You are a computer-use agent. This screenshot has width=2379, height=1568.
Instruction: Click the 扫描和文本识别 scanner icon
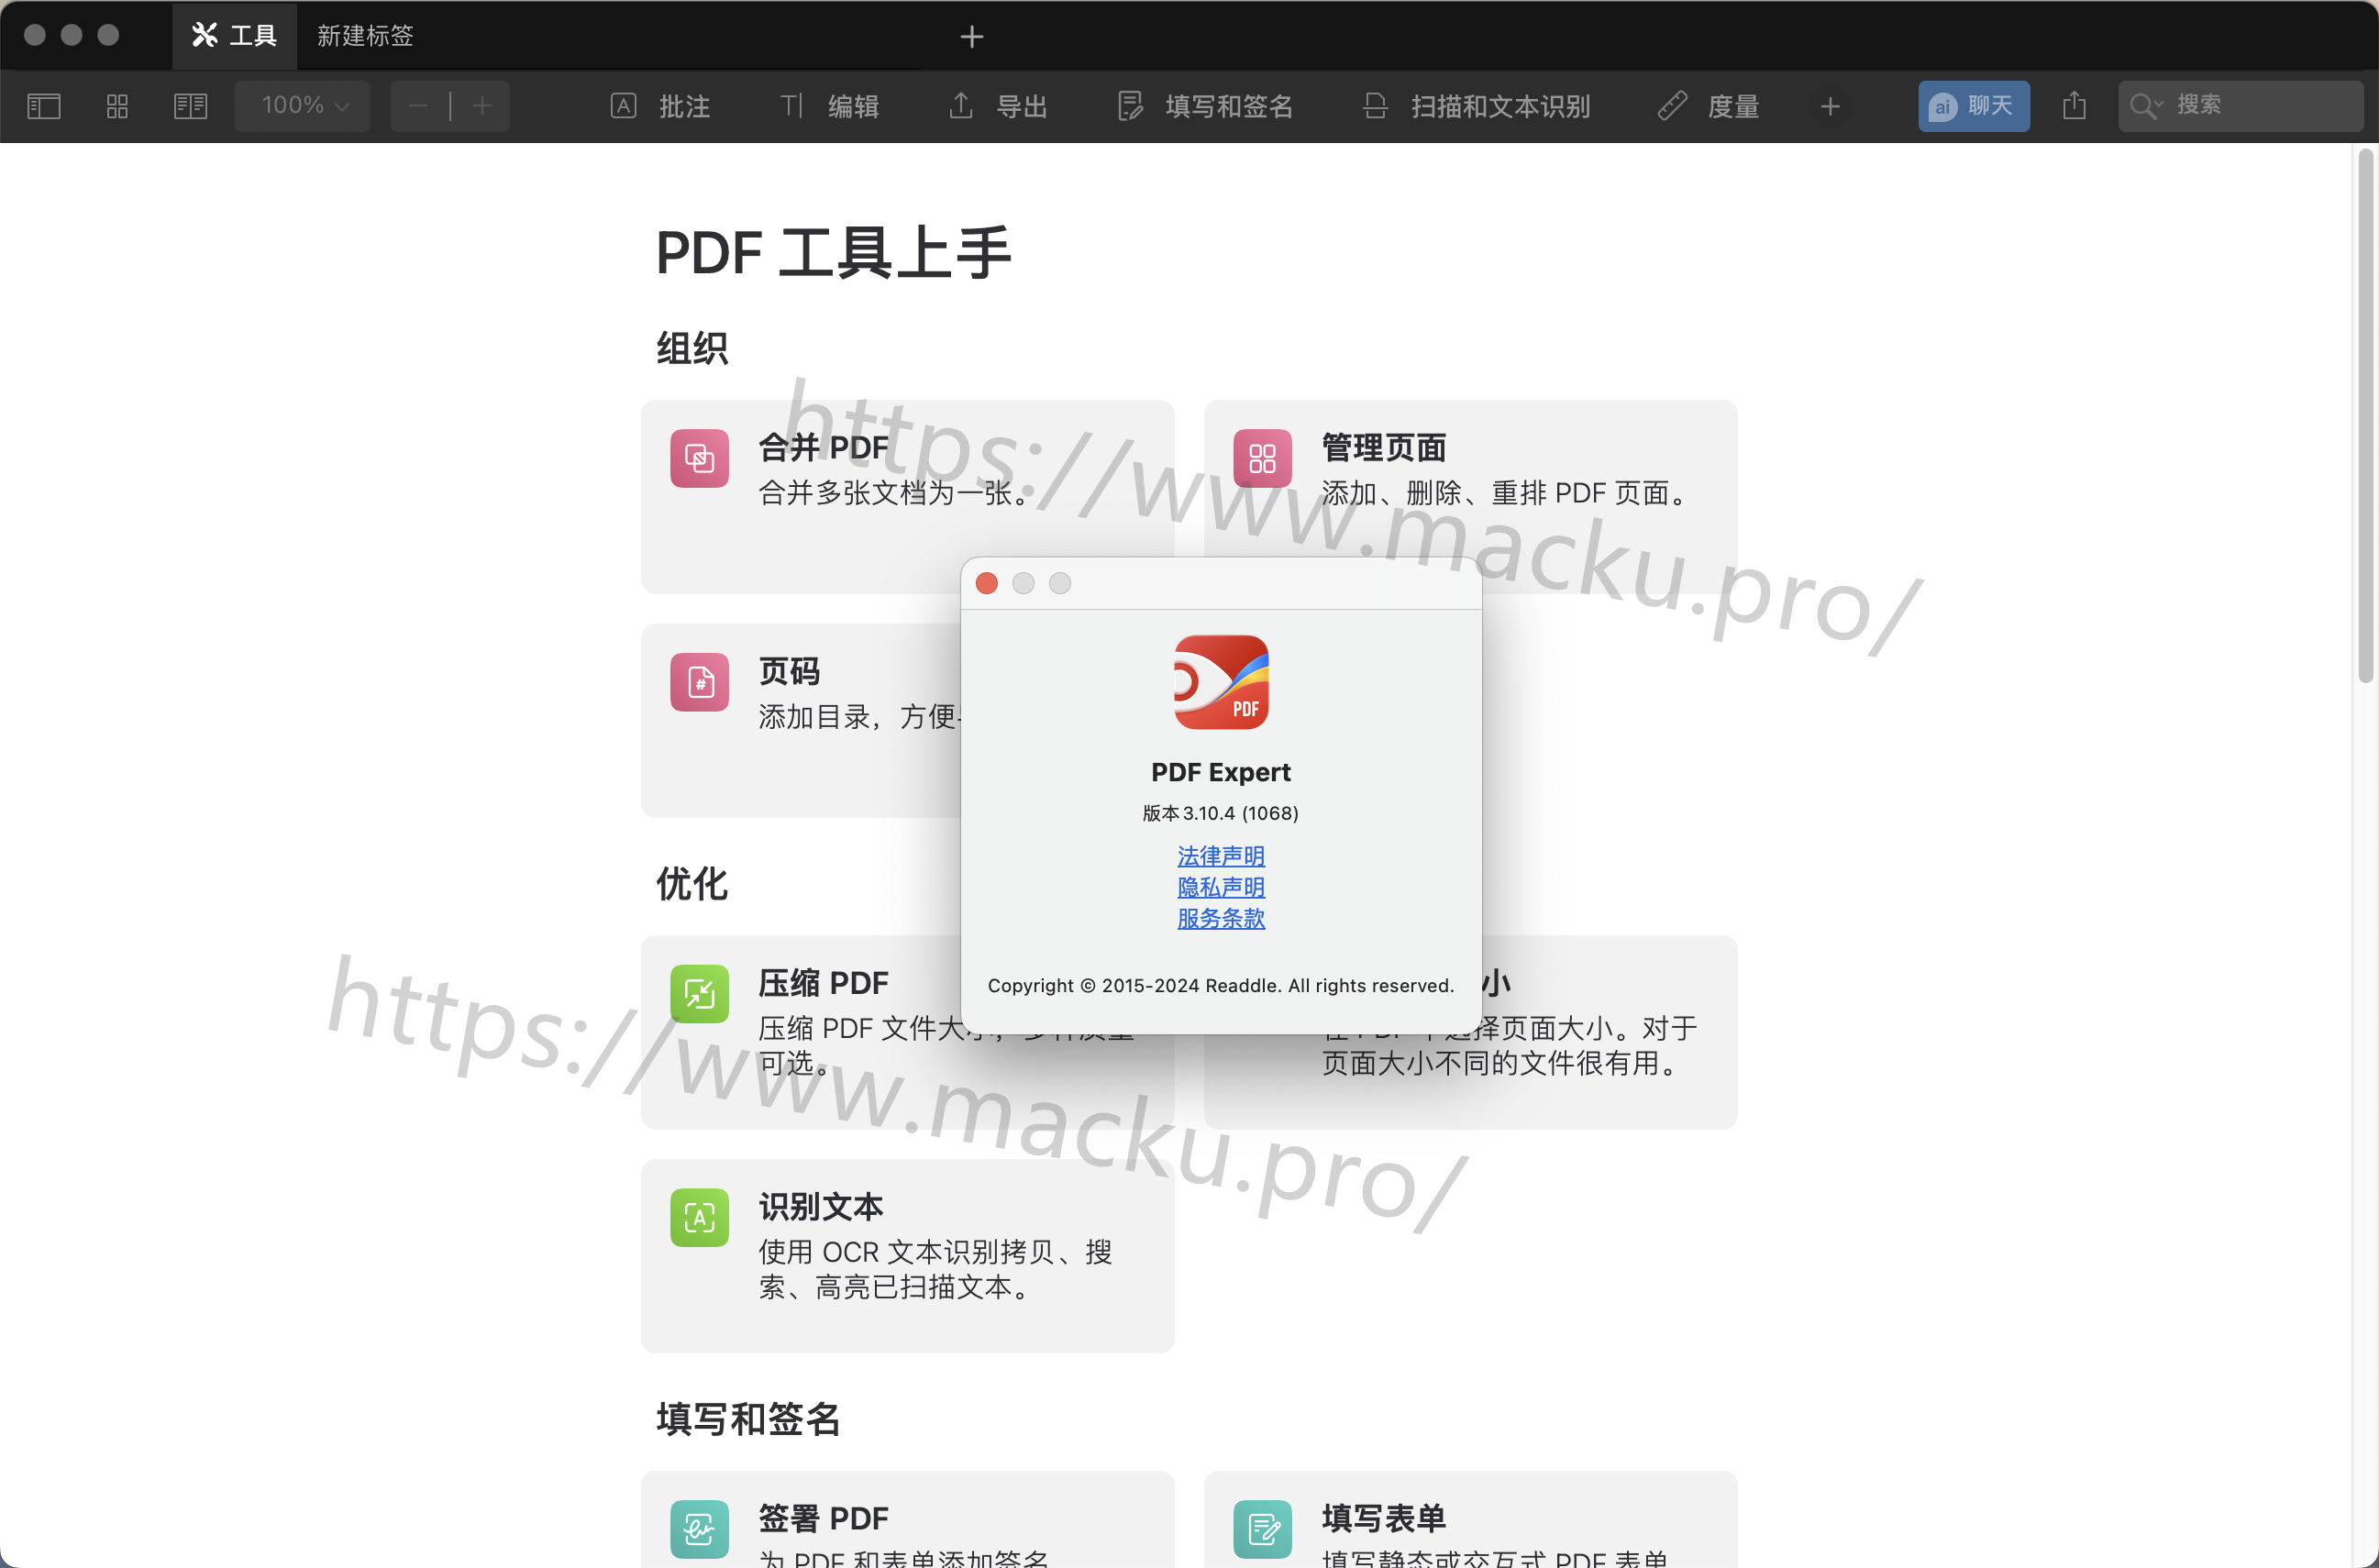tap(1375, 105)
